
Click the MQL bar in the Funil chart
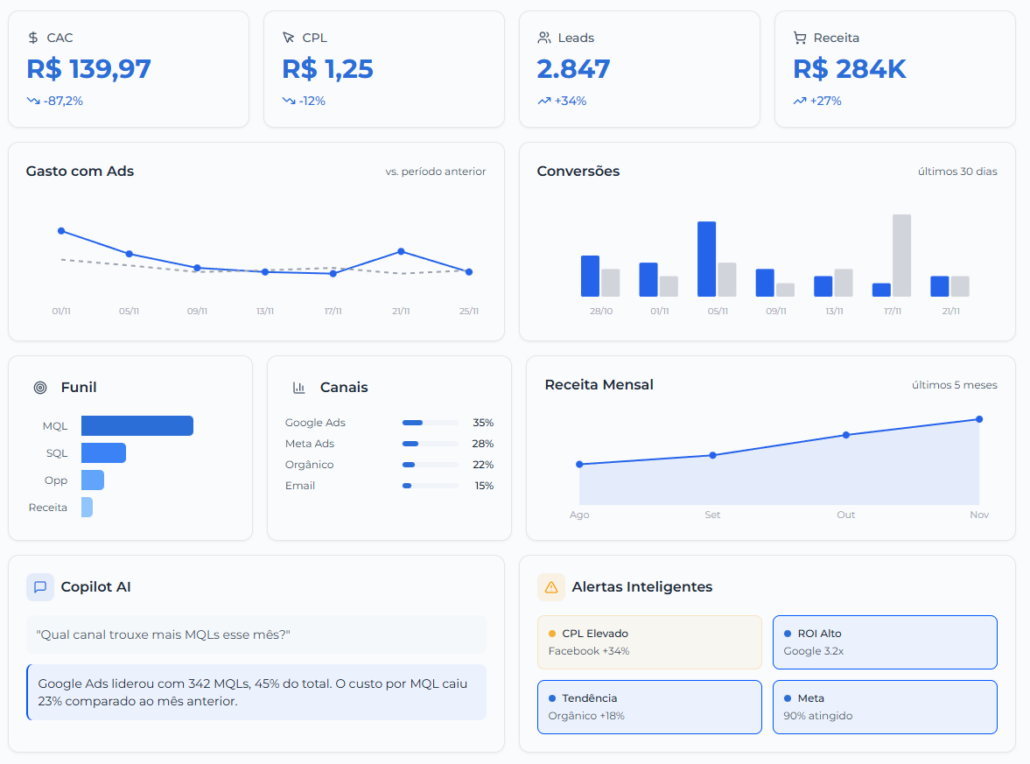[137, 426]
